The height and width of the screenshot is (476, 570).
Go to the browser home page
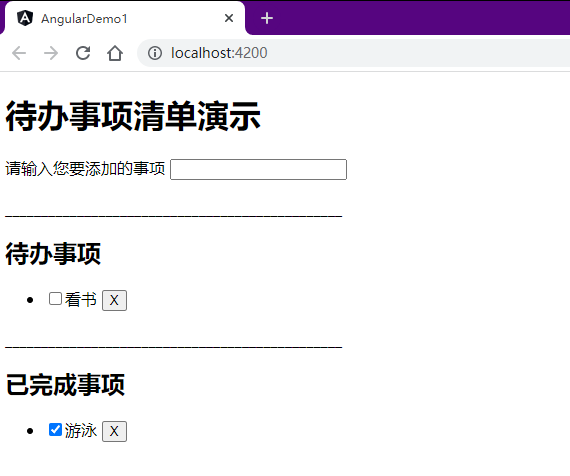[115, 53]
